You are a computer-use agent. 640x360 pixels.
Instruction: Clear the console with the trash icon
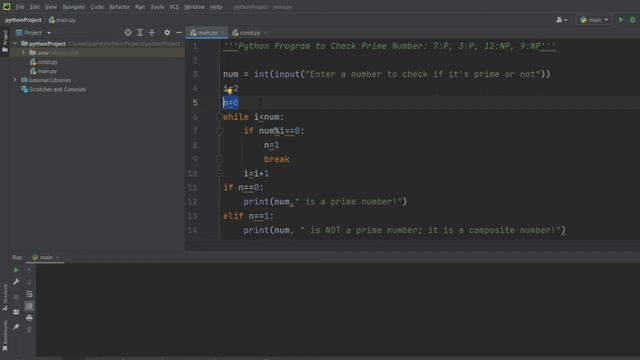[x=29, y=329]
